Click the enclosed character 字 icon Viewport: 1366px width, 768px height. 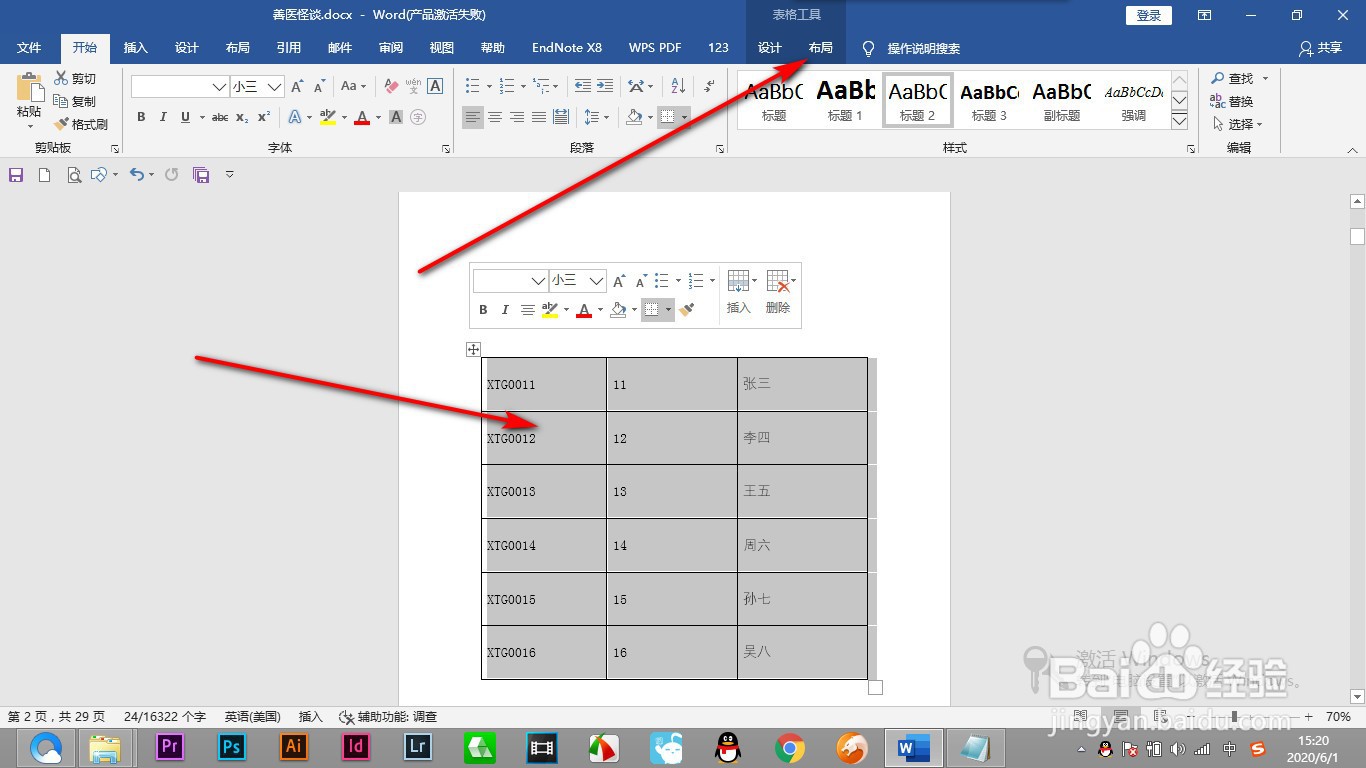pyautogui.click(x=418, y=117)
